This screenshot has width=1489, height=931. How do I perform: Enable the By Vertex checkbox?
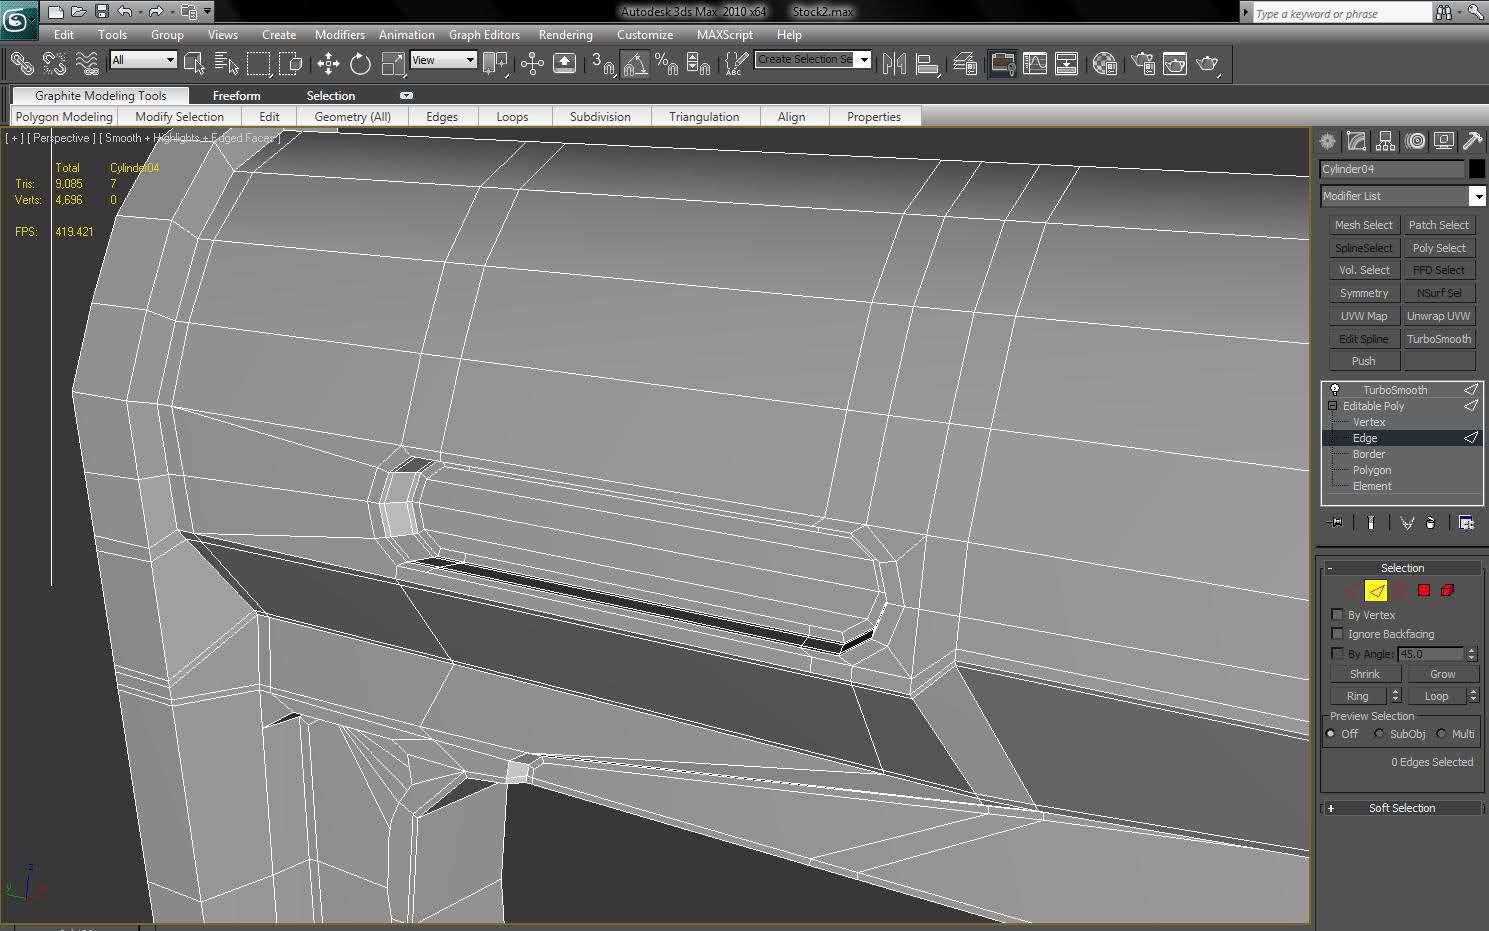pos(1338,615)
